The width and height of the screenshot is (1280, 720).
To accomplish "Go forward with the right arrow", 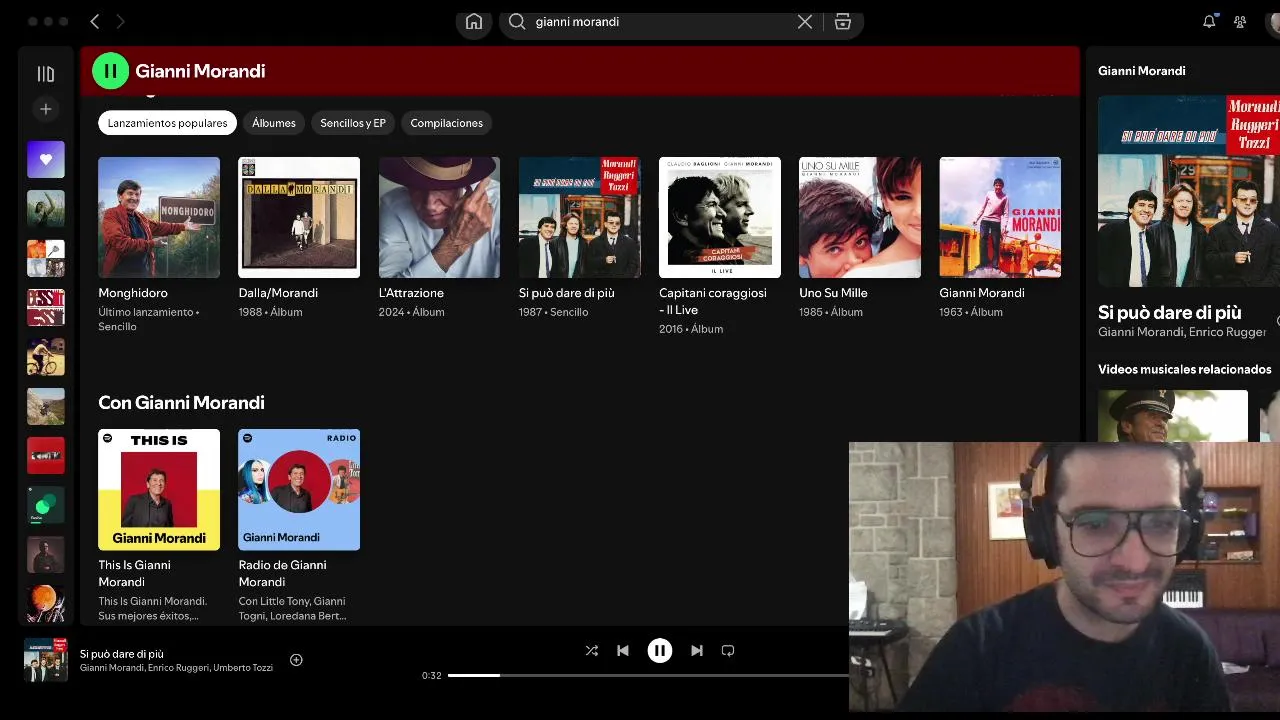I will coord(120,21).
